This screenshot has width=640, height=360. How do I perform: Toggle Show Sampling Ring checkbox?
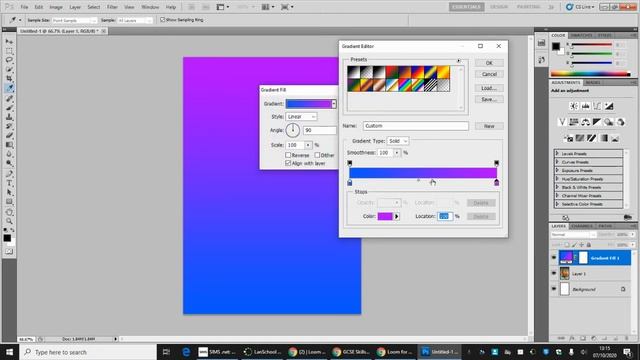click(163, 20)
